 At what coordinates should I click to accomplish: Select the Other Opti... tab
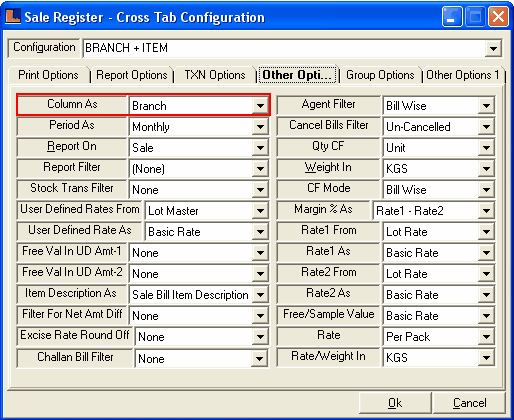tap(297, 75)
